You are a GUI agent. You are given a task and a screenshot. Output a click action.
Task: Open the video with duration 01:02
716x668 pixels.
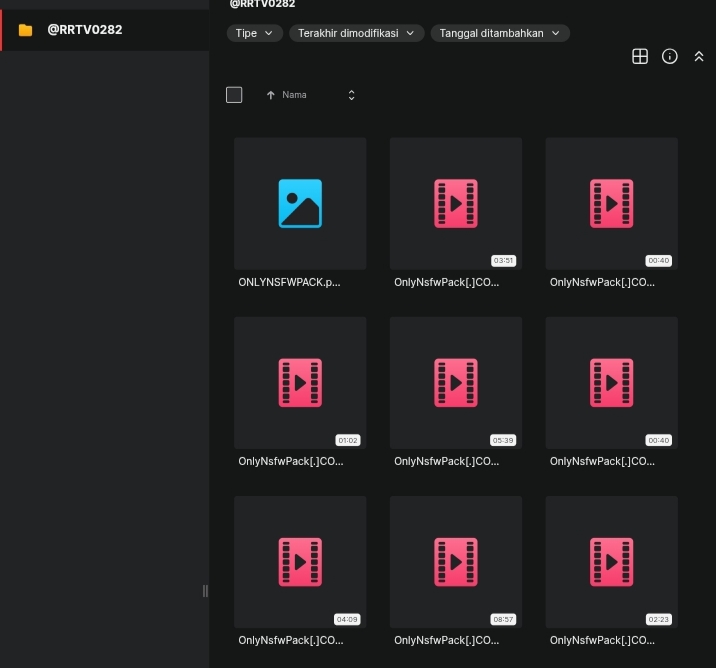[300, 383]
